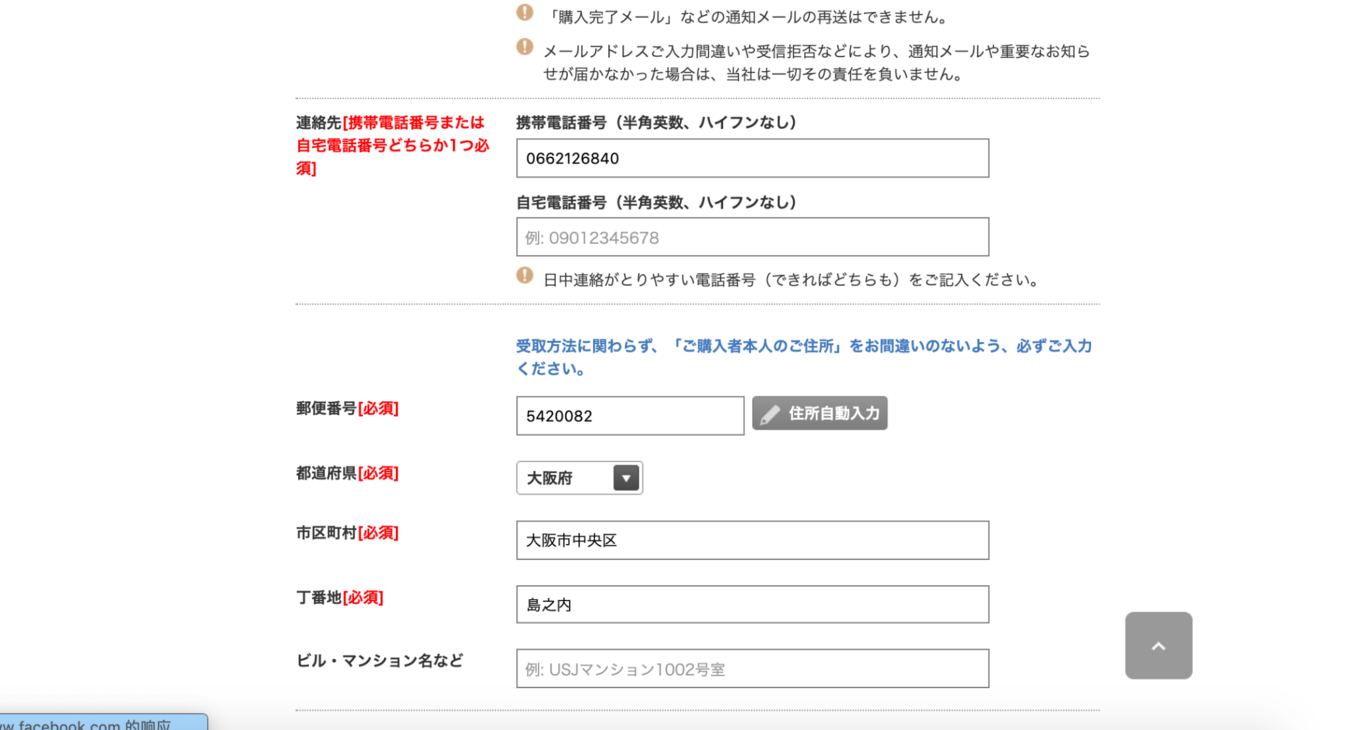Open the prefecture dropdown showing 大阪府
This screenshot has width=1360, height=730.
pyautogui.click(x=579, y=478)
